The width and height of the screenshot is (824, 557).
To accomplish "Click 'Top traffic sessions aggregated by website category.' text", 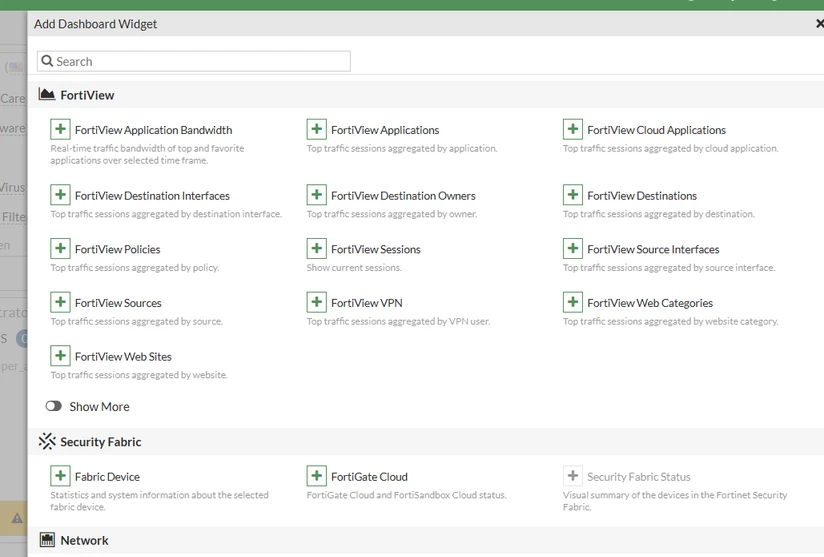I will 671,321.
